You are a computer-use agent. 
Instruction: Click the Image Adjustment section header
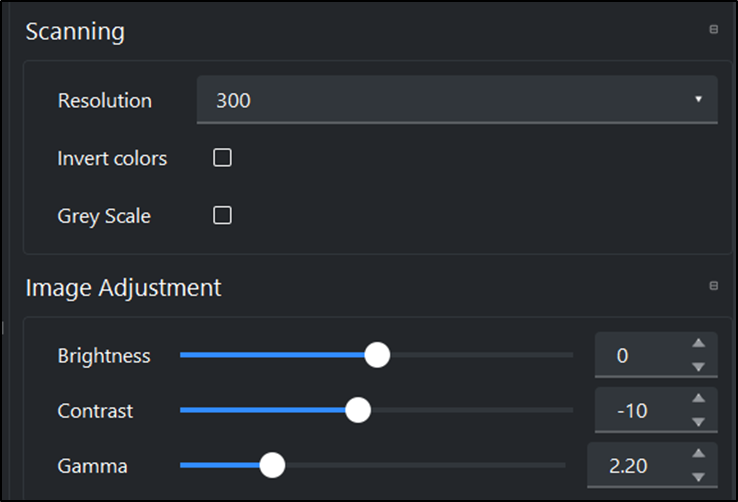pyautogui.click(x=123, y=288)
